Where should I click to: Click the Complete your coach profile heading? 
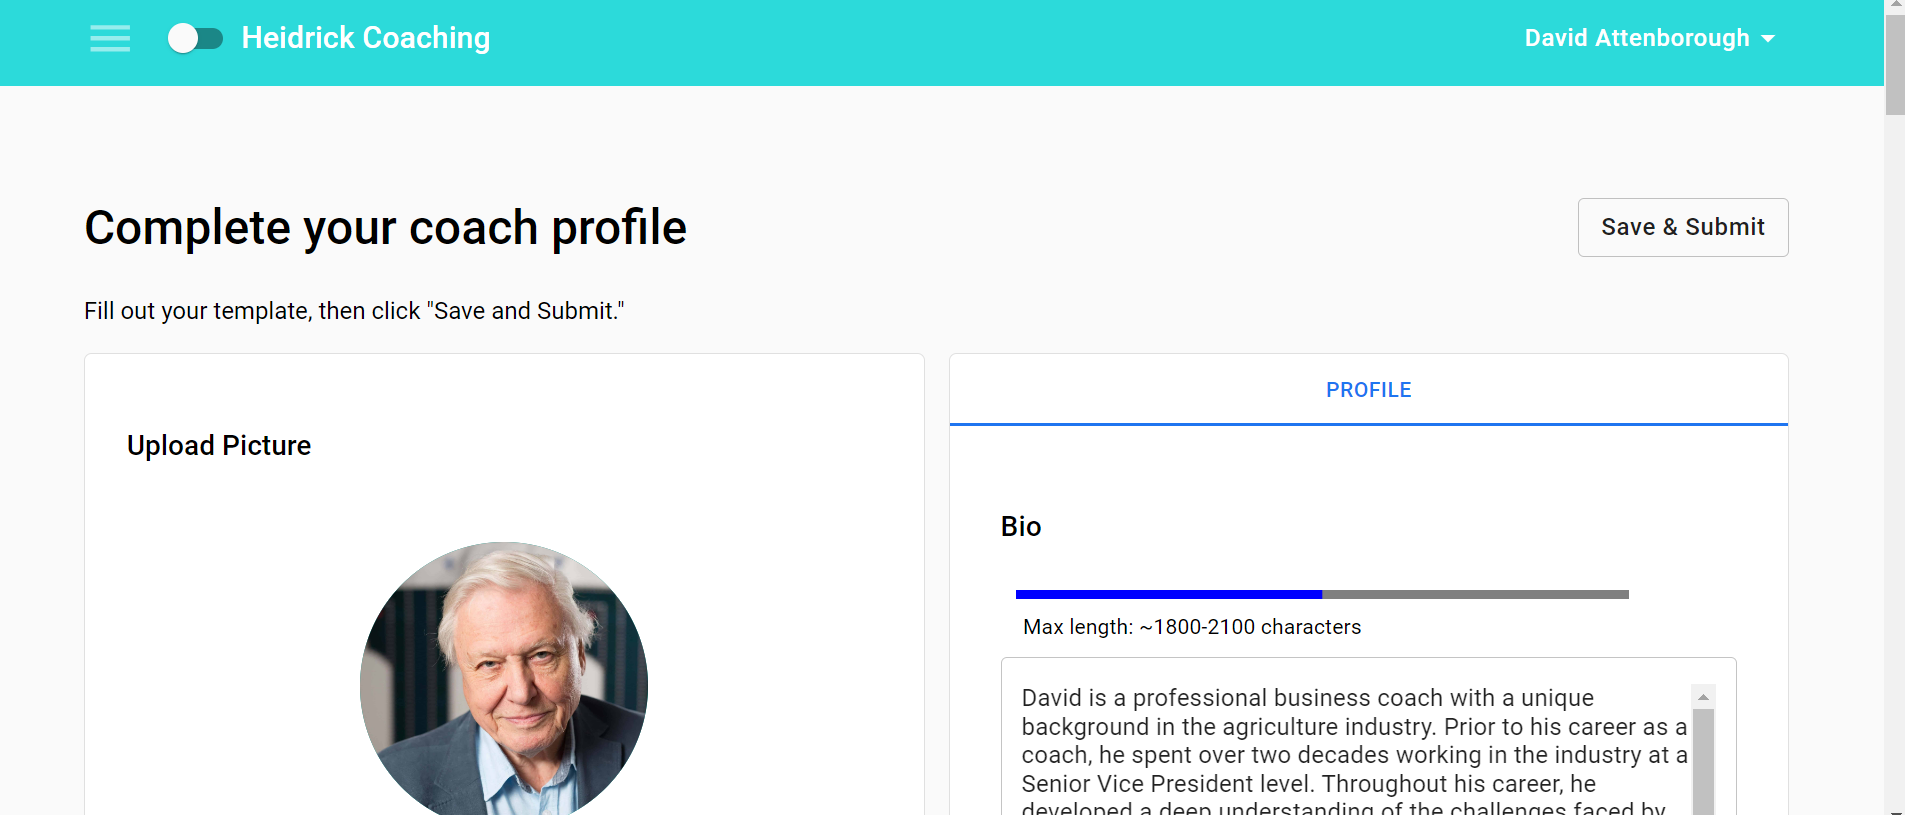click(385, 227)
